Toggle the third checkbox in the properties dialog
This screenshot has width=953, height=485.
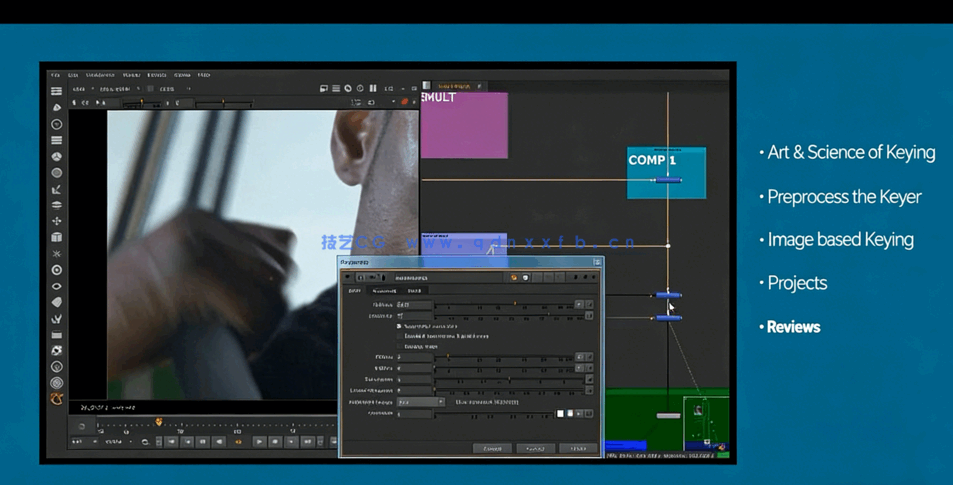[x=399, y=346]
